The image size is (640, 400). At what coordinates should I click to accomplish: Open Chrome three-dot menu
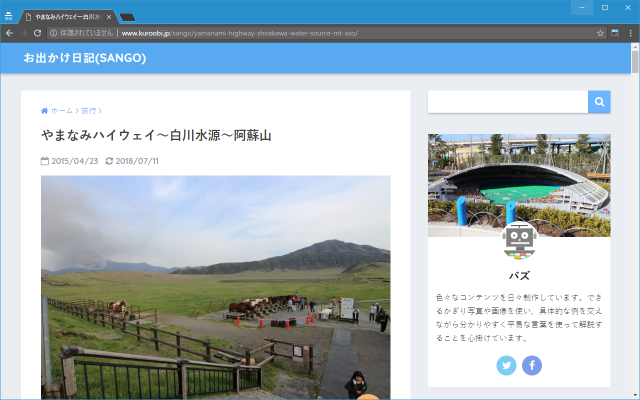point(631,33)
